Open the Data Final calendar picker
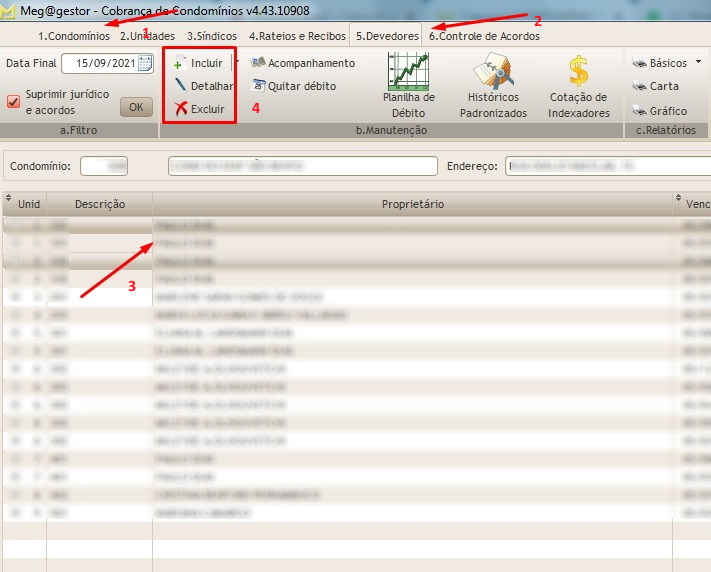 click(x=144, y=63)
